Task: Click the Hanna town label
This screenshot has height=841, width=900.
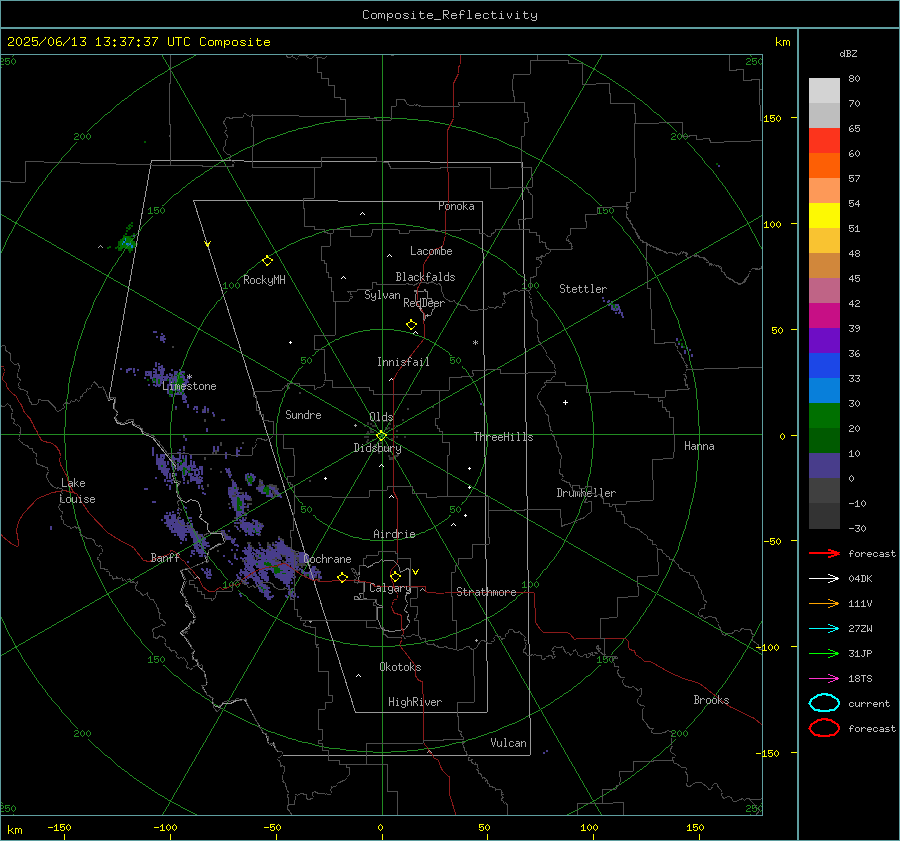Action: click(x=699, y=446)
